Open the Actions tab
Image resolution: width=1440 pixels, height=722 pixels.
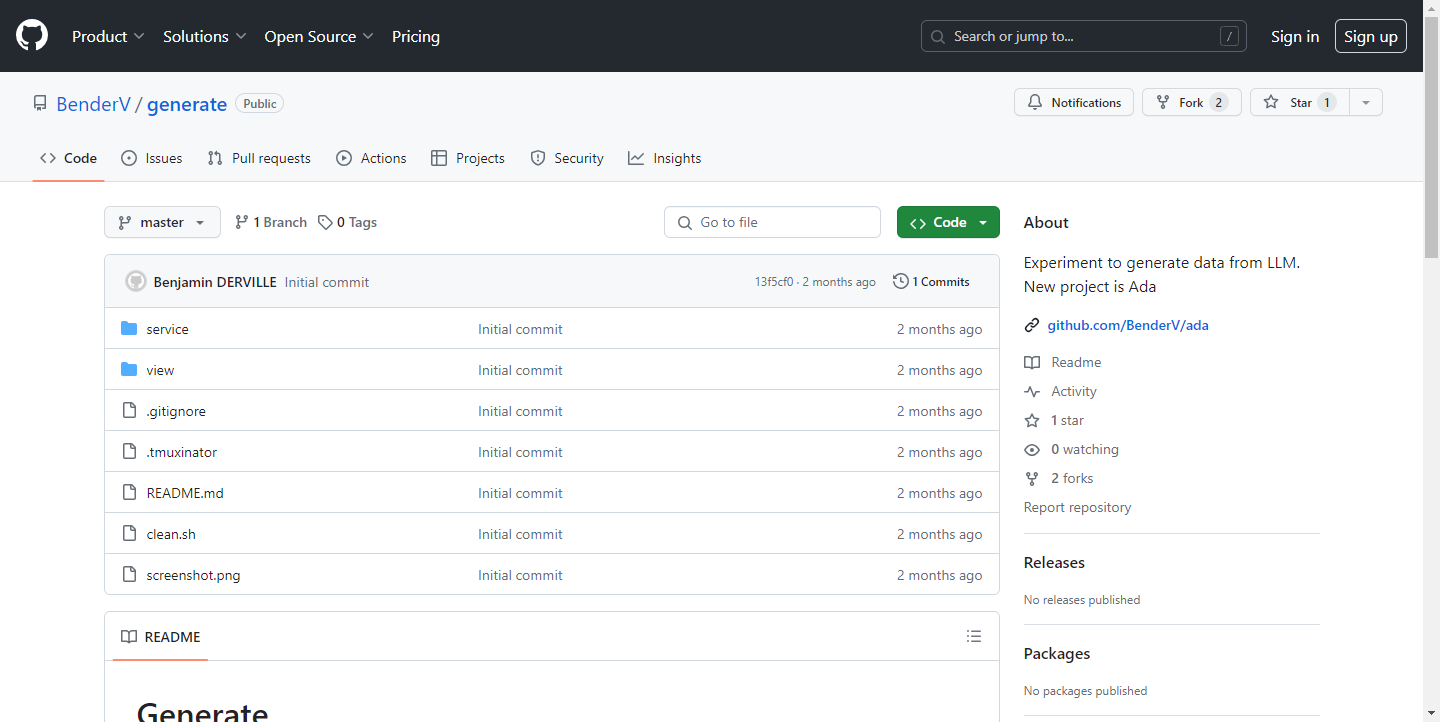tap(371, 158)
